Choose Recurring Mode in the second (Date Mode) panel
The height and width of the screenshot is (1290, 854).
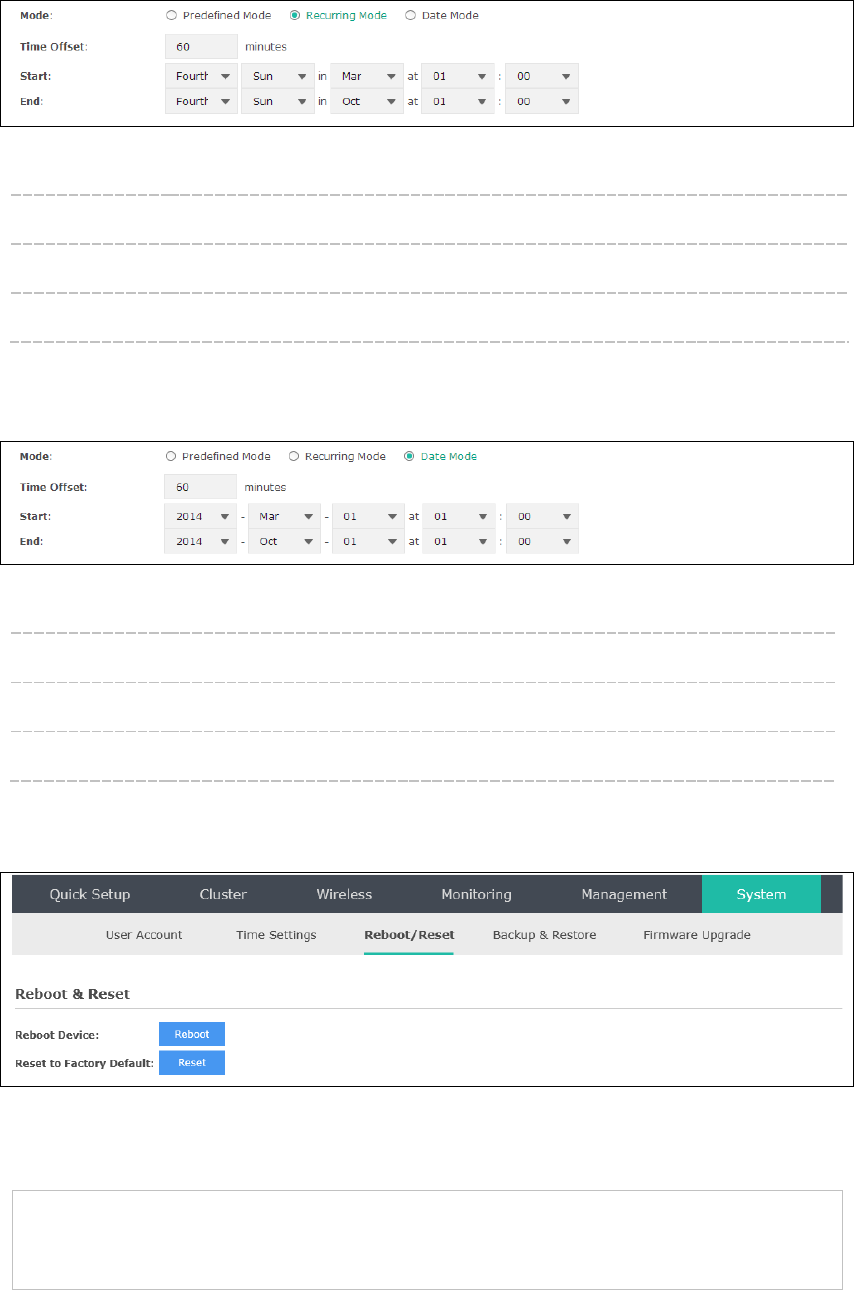point(294,456)
